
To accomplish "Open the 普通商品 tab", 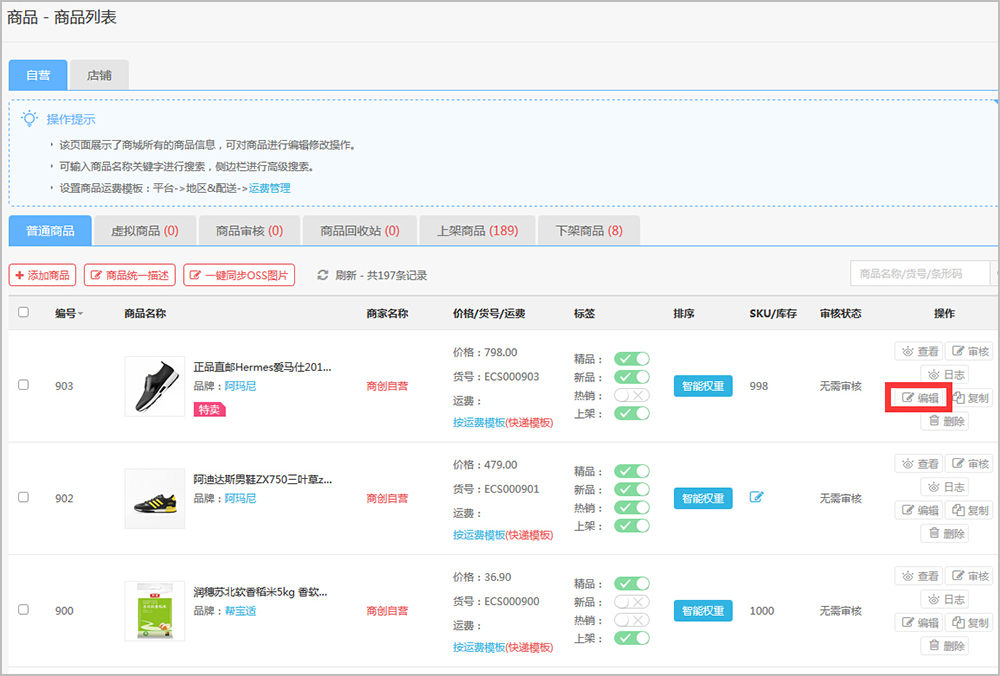I will tap(50, 231).
